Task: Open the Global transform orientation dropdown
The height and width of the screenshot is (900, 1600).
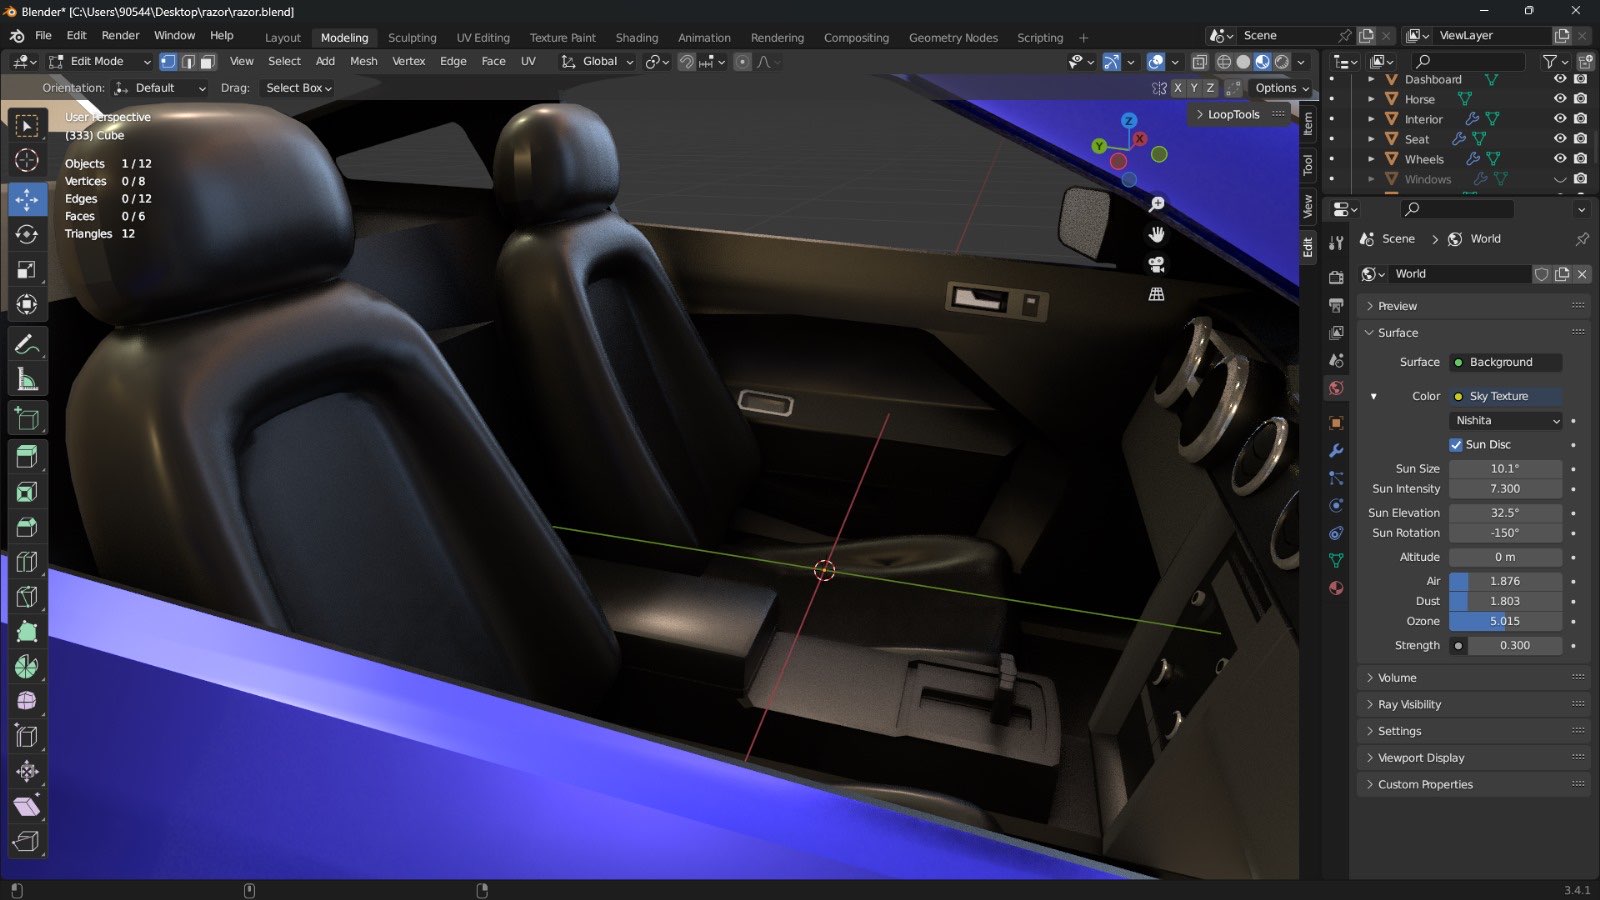Action: coord(598,62)
